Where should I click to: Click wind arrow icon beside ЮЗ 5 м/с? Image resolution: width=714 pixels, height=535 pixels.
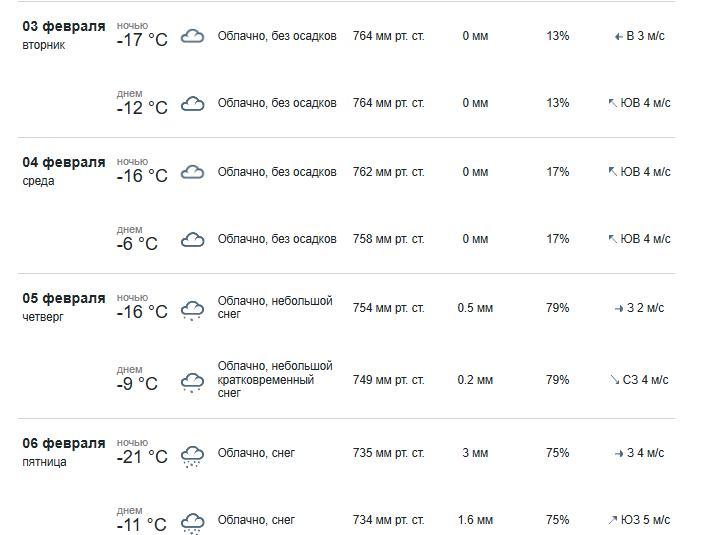613,520
